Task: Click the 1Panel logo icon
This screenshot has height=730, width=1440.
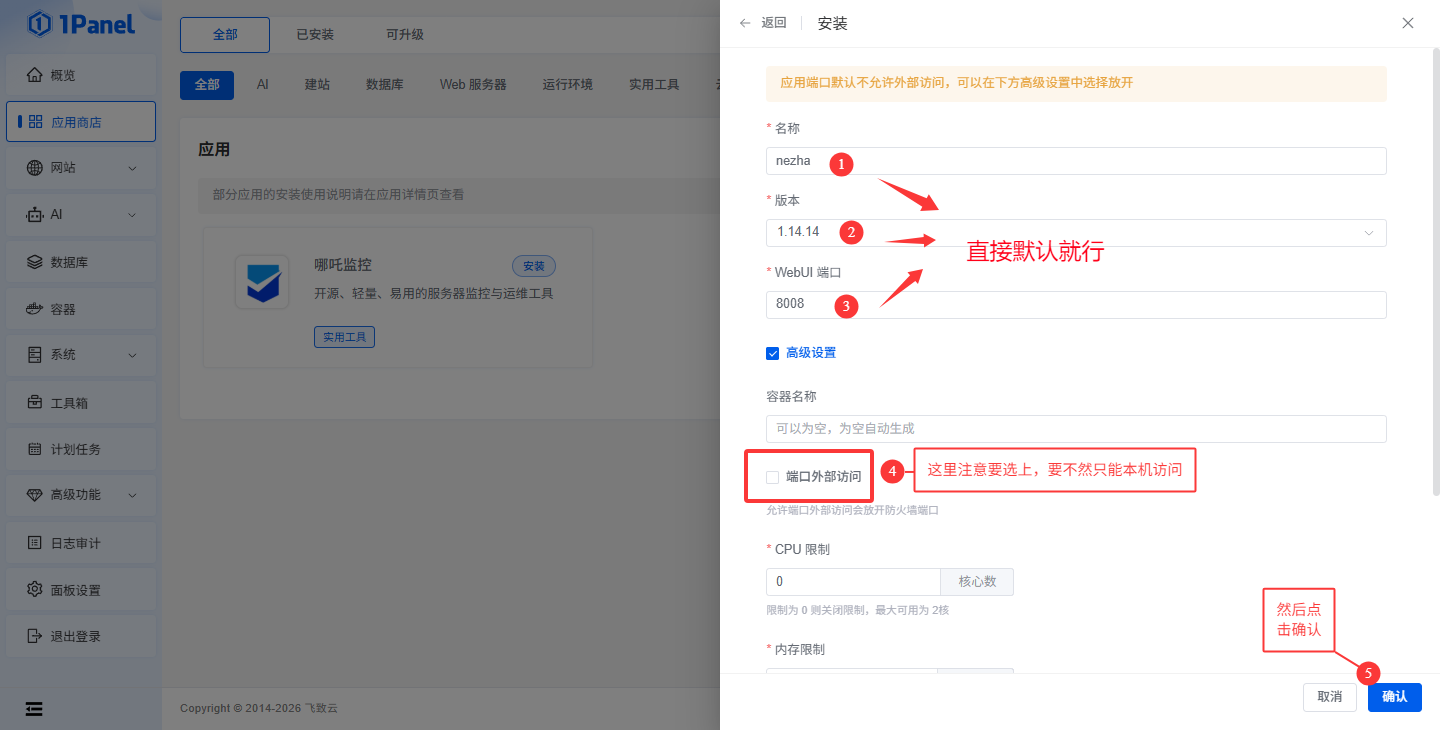Action: [x=39, y=23]
